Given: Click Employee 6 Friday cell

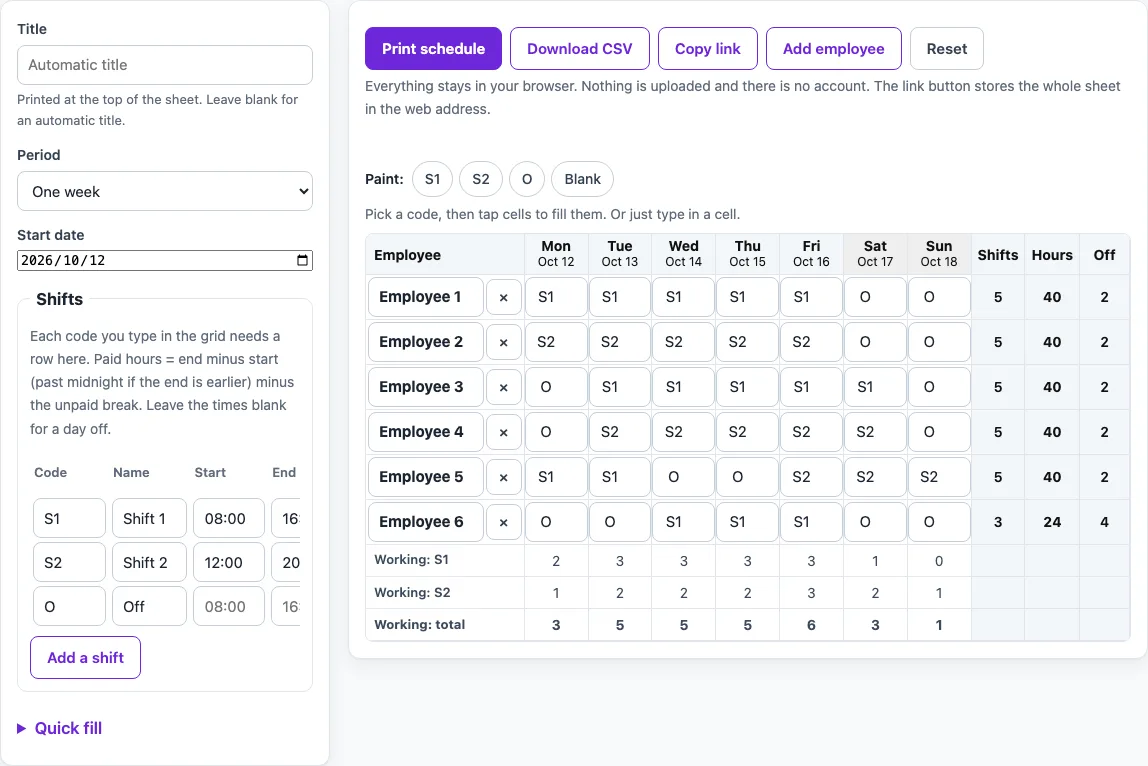Looking at the screenshot, I should (x=811, y=522).
